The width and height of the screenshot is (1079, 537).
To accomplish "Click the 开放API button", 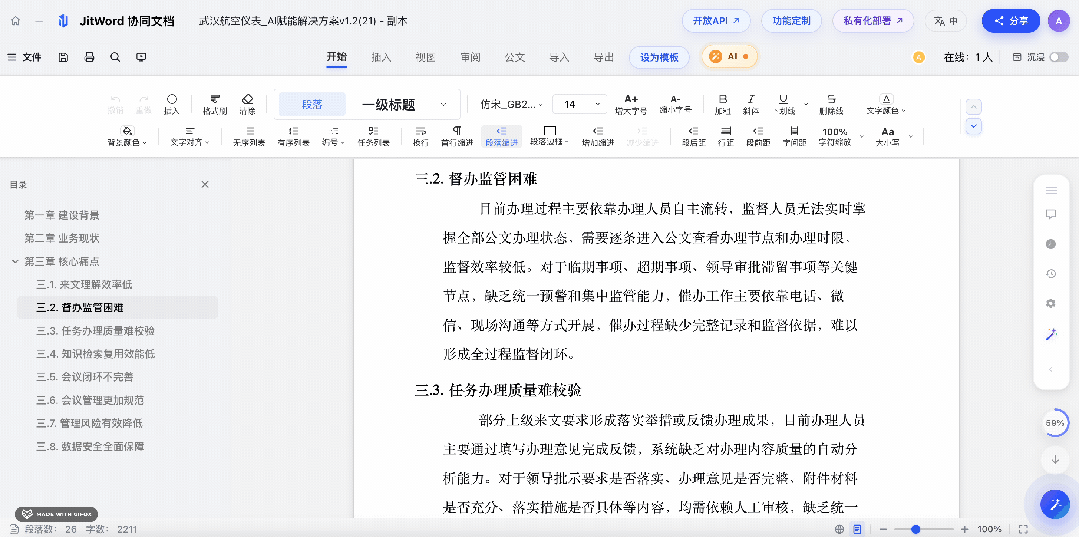I will (716, 21).
